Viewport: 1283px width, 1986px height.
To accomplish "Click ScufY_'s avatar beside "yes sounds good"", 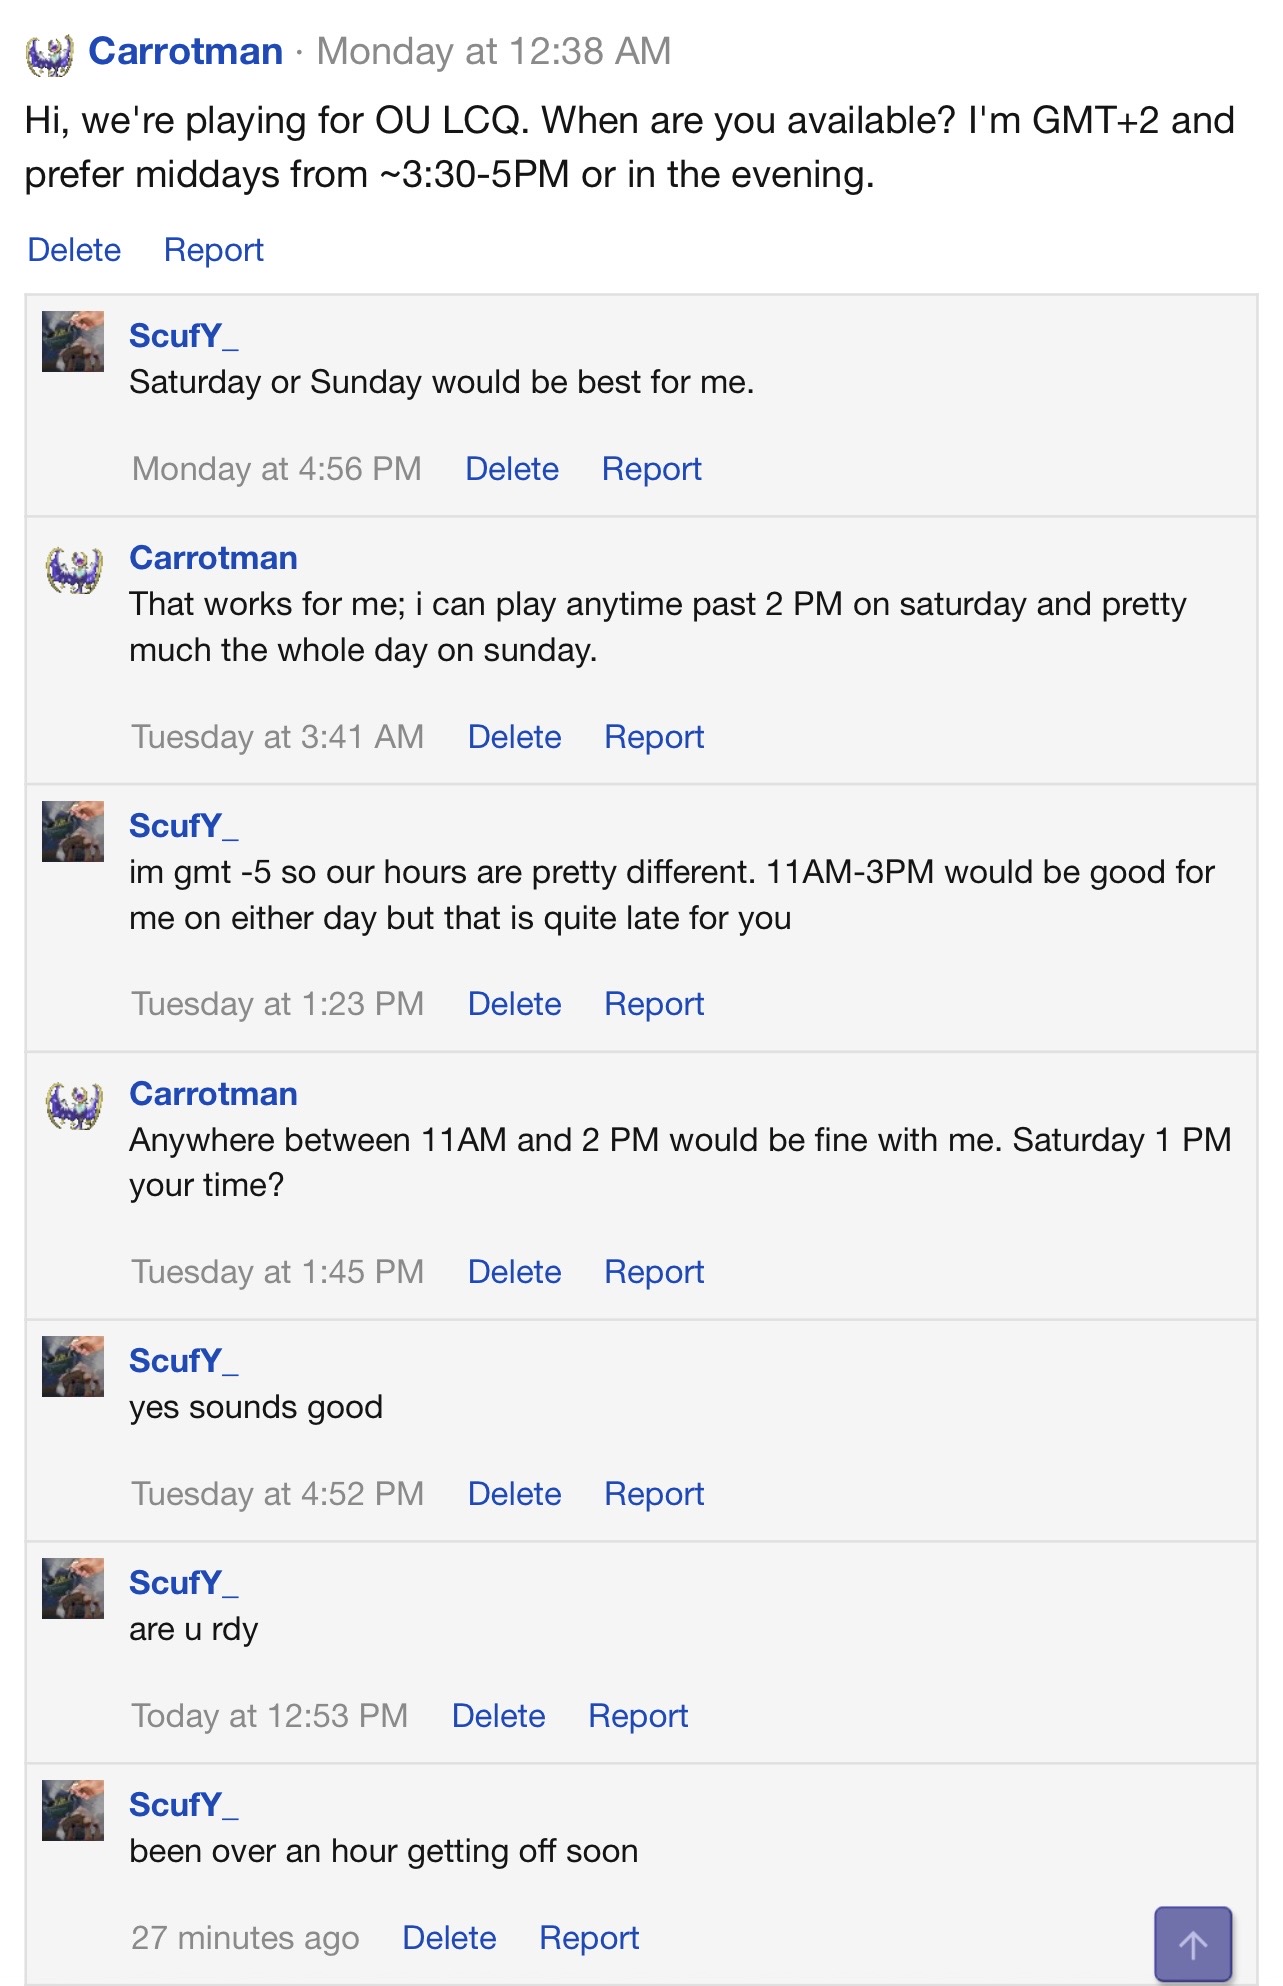I will pyautogui.click(x=72, y=1366).
